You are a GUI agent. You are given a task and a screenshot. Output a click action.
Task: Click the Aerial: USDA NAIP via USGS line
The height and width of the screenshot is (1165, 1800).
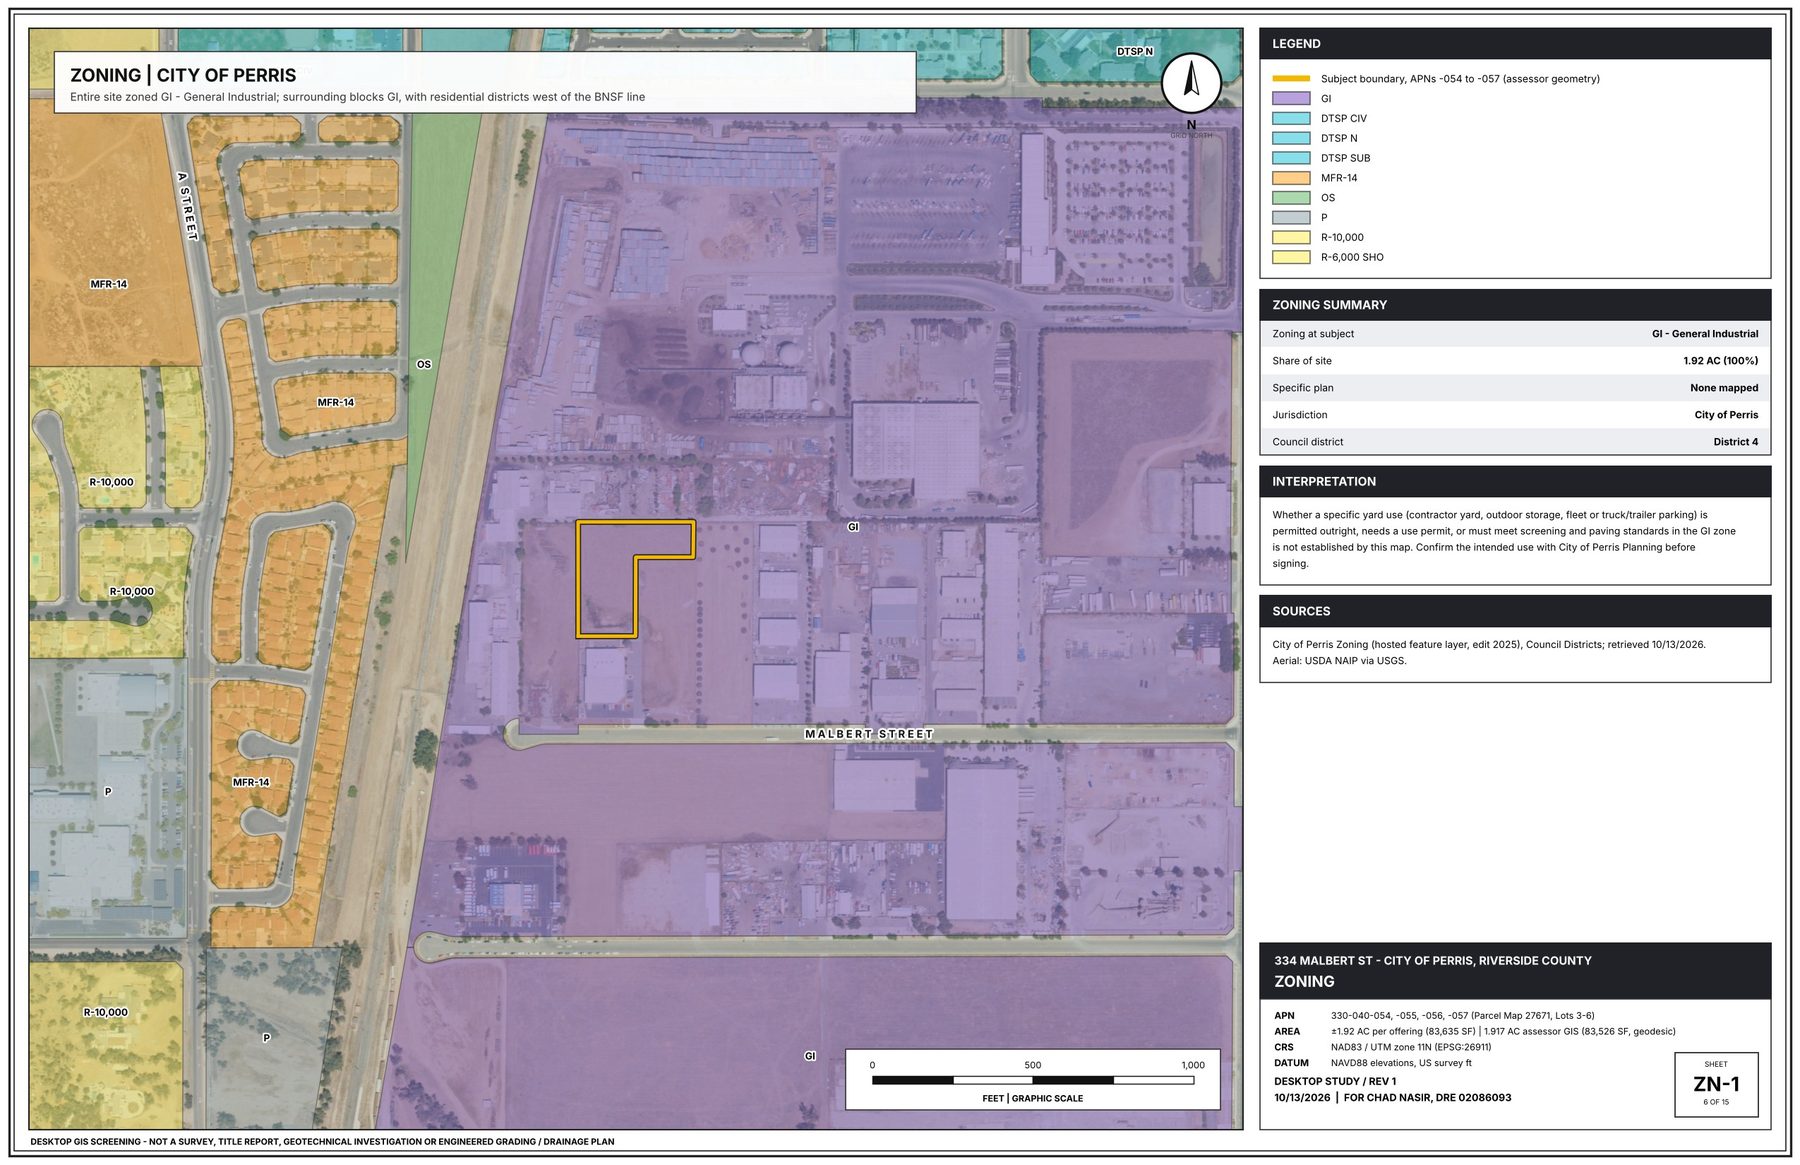(x=1339, y=661)
